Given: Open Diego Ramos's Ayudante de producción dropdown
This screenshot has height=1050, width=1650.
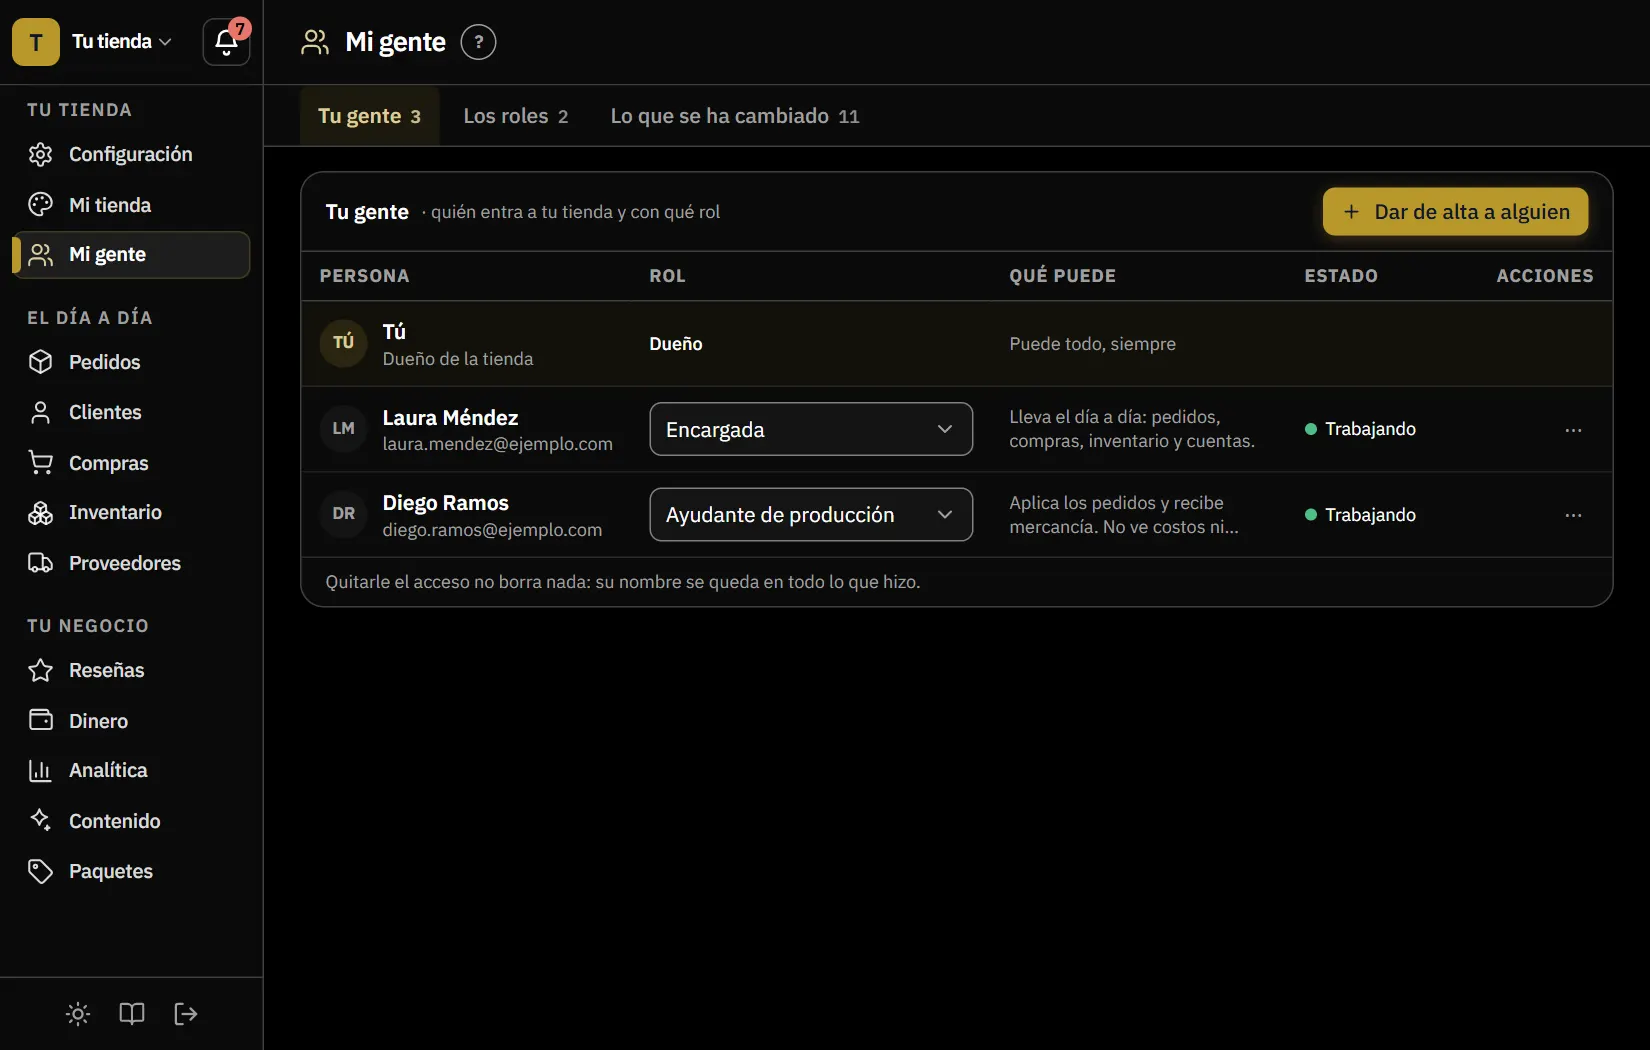Looking at the screenshot, I should click(811, 515).
